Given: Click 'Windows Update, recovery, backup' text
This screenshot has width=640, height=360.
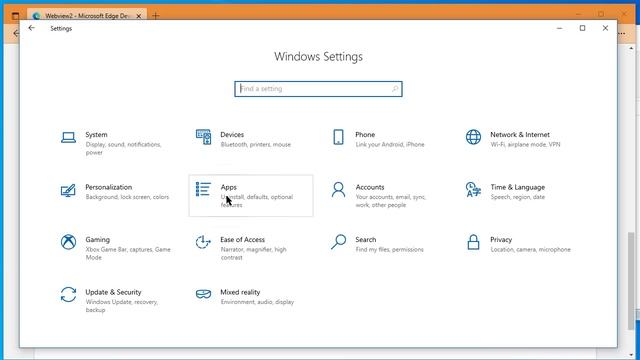Looking at the screenshot, I should (122, 306).
